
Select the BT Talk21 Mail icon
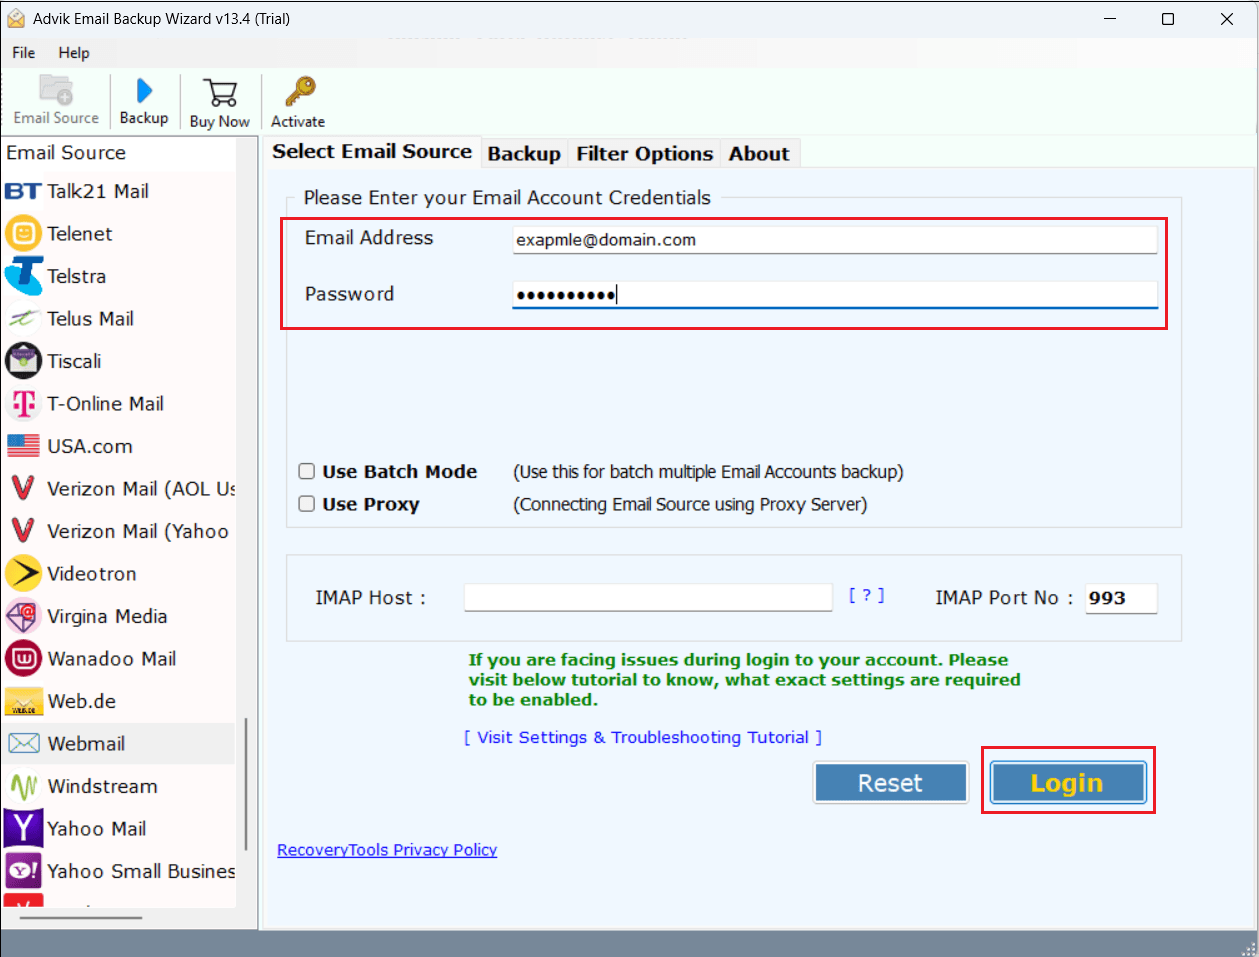click(x=23, y=191)
